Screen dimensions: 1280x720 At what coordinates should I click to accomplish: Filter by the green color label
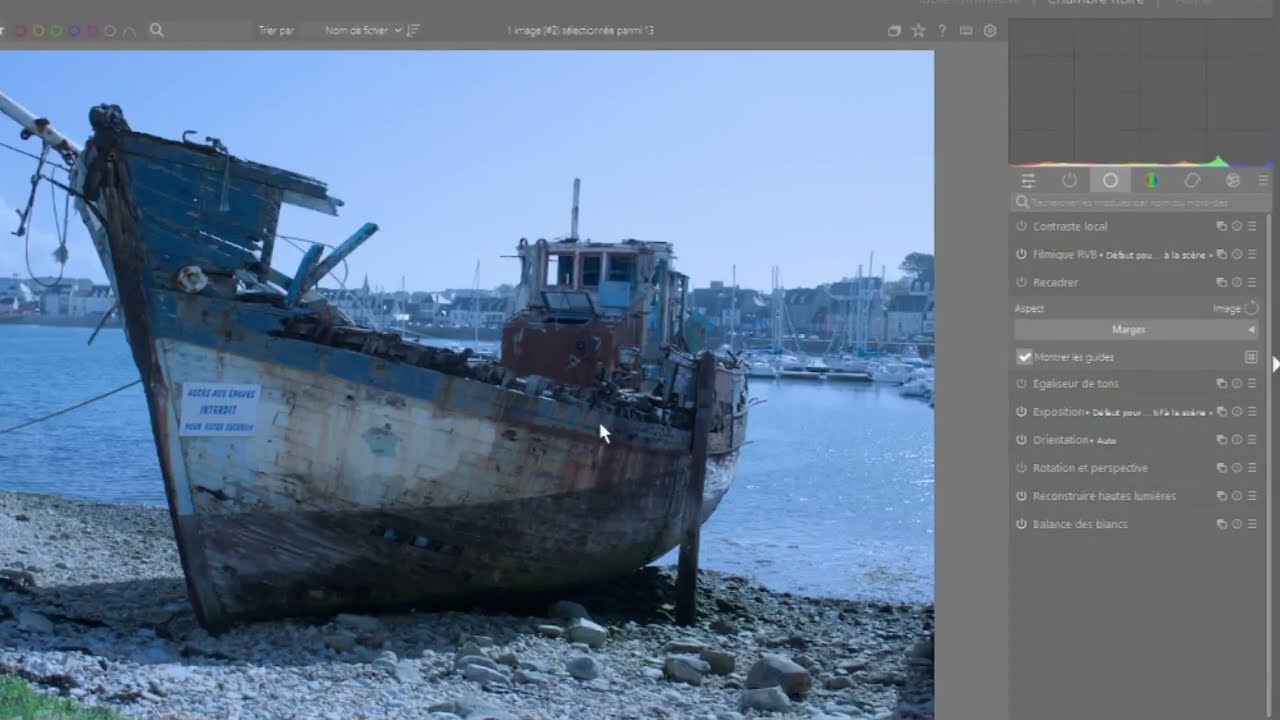pyautogui.click(x=56, y=31)
